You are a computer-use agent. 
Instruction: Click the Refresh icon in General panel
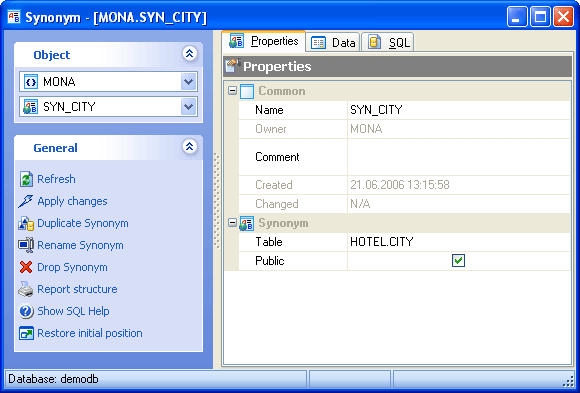pos(26,179)
